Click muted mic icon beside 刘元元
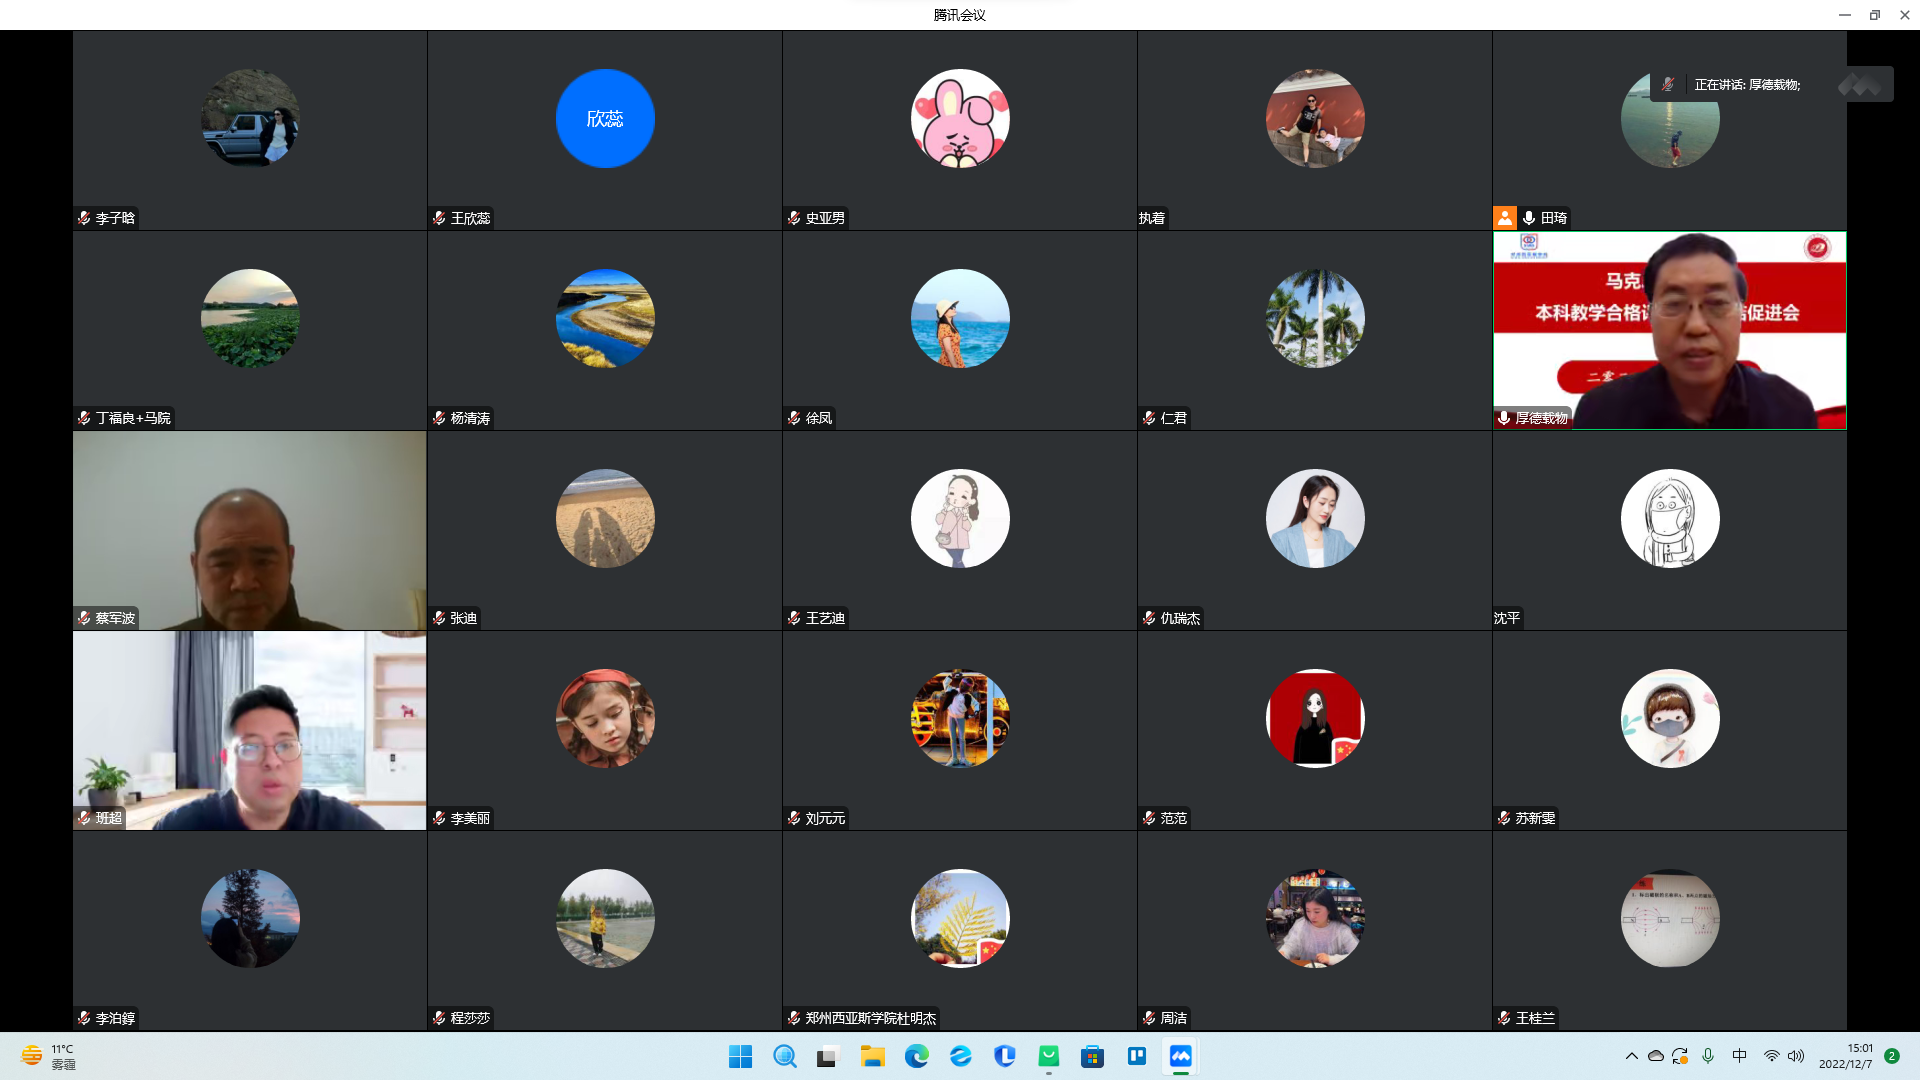The image size is (1920, 1080). pos(794,818)
